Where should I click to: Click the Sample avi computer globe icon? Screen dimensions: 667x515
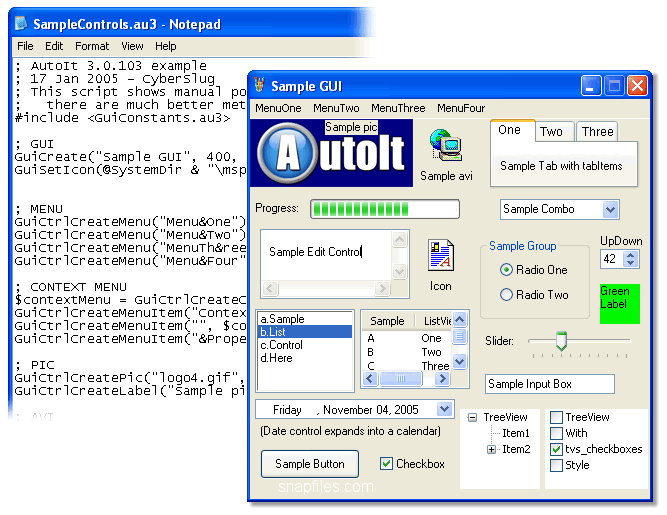click(x=446, y=145)
